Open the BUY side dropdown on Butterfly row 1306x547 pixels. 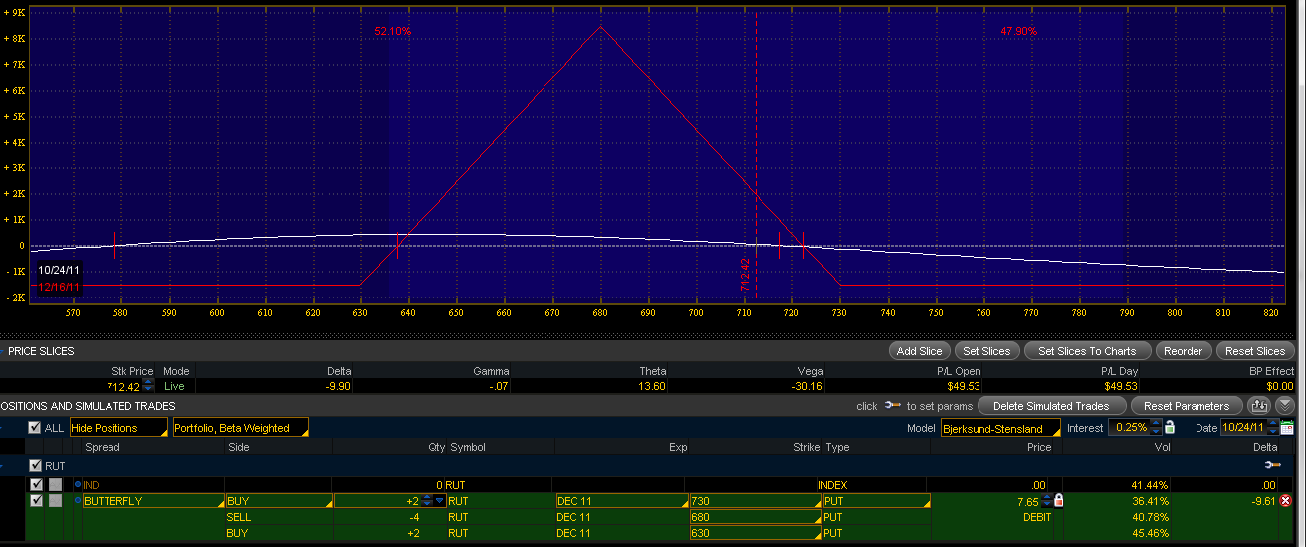pyautogui.click(x=279, y=501)
